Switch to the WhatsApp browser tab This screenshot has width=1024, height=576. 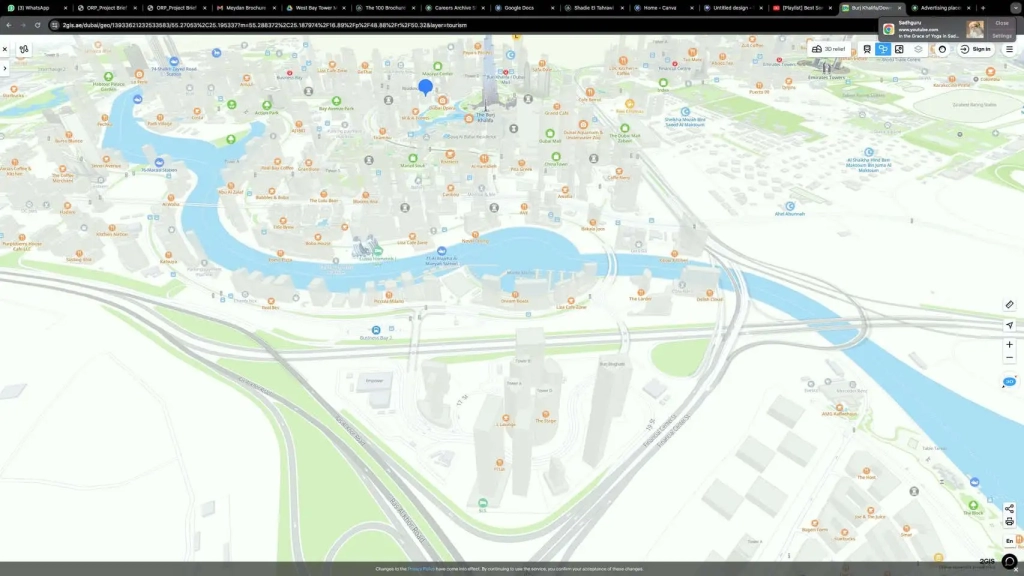(x=36, y=8)
